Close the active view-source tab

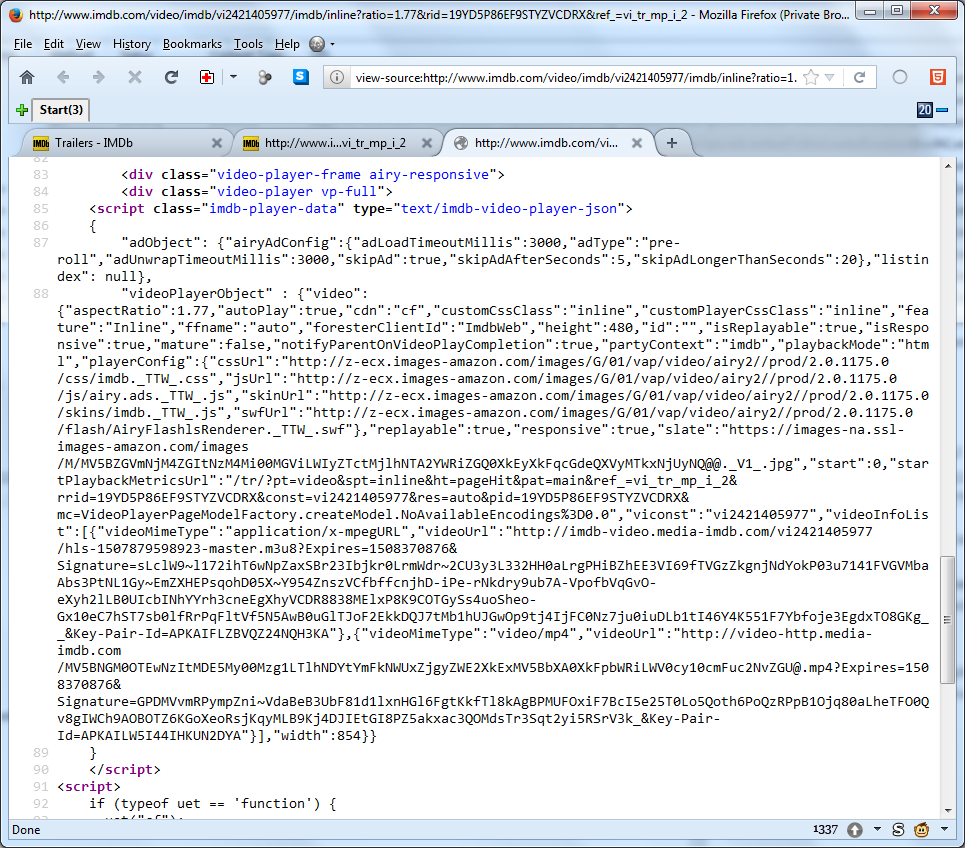(637, 143)
